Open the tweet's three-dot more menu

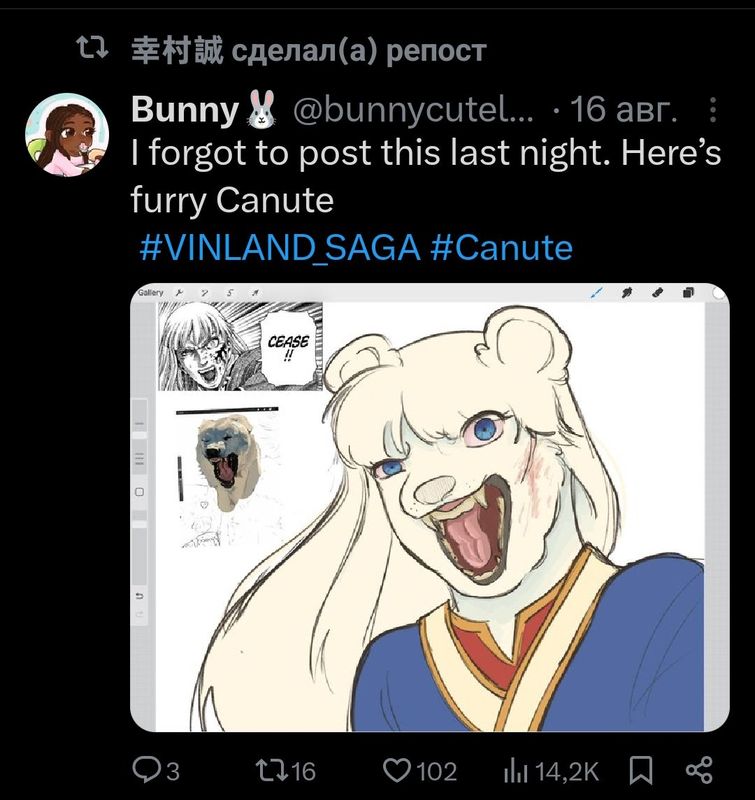[711, 109]
